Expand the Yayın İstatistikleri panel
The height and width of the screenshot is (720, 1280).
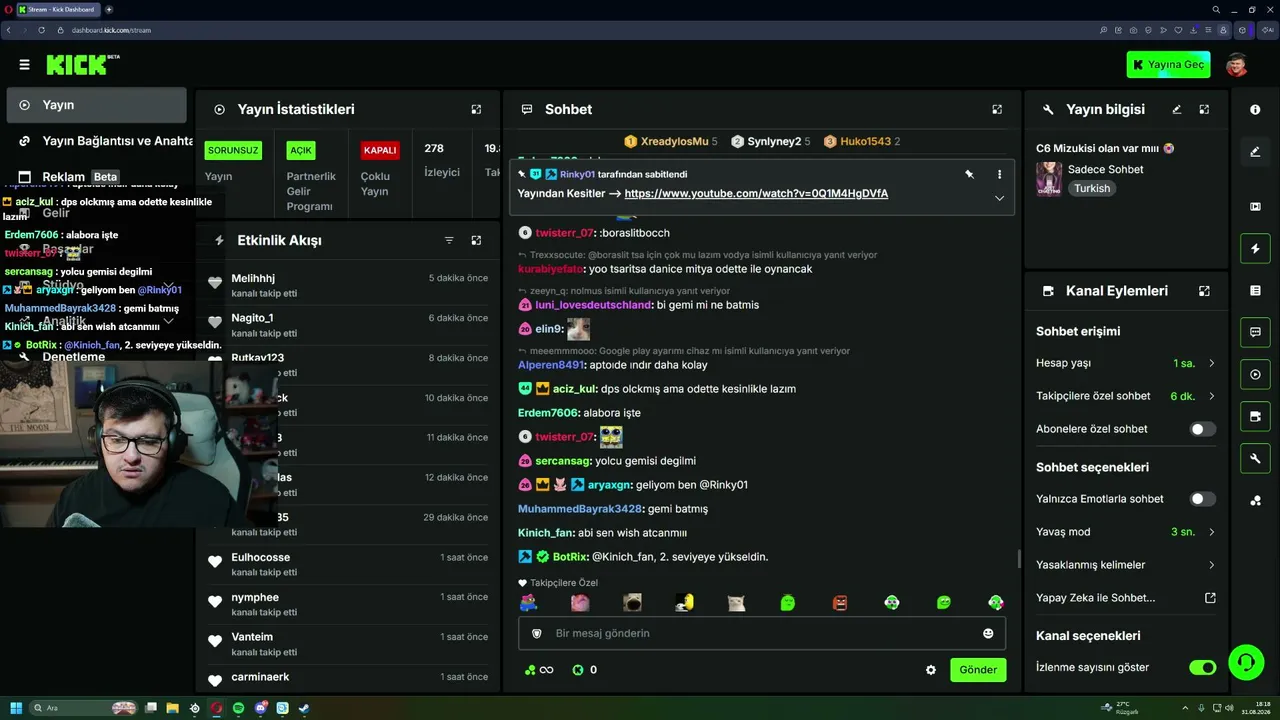[x=476, y=109]
